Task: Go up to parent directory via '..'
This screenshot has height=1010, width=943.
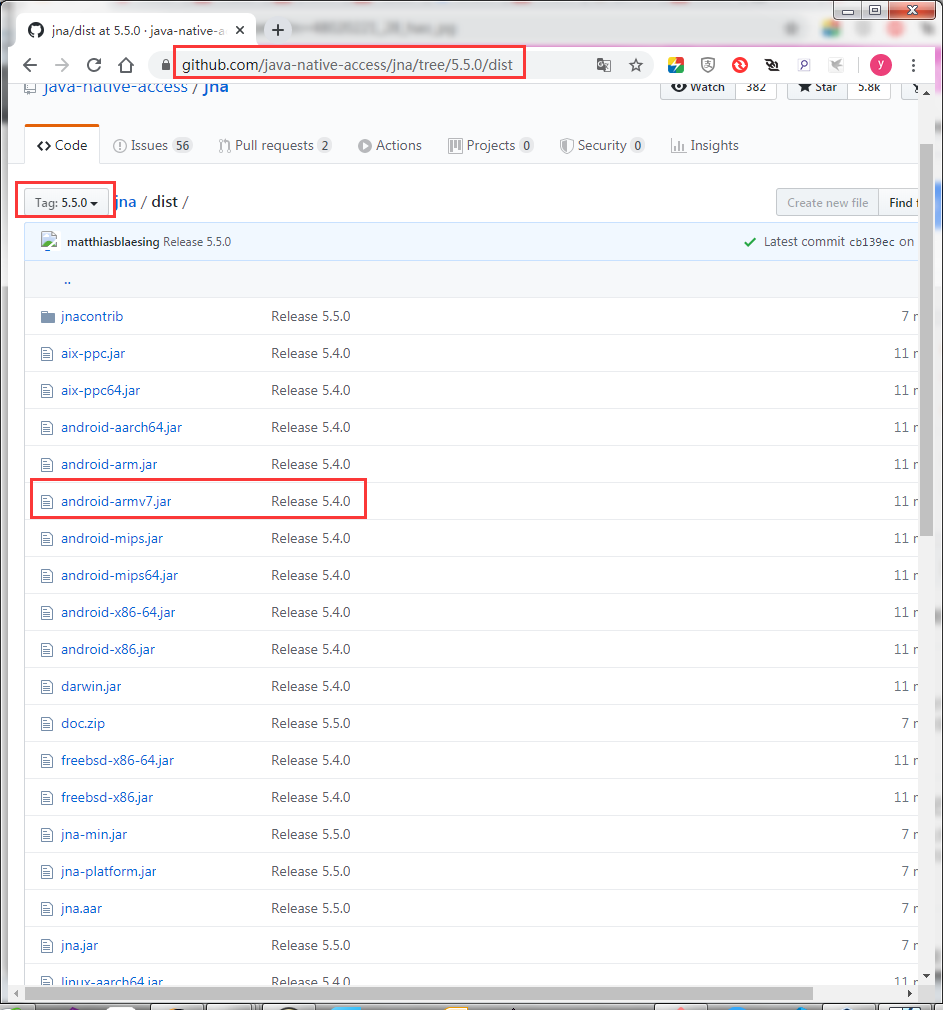Action: coord(67,280)
